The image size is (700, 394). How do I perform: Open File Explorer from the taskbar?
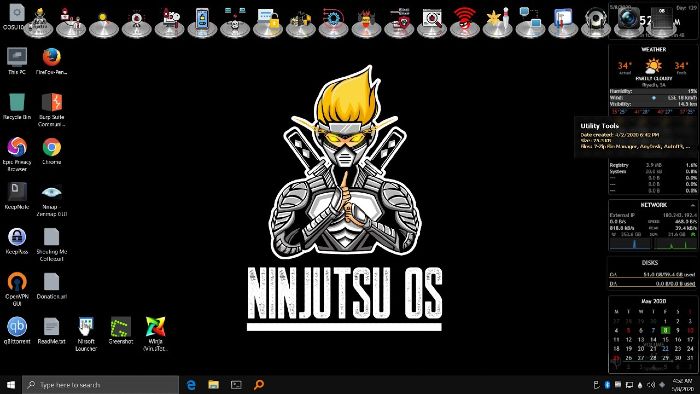pyautogui.click(x=213, y=385)
